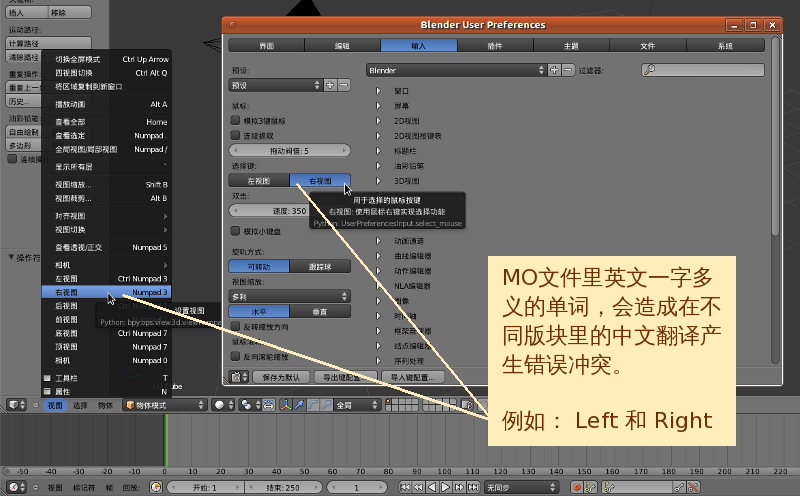
Task: Open the preferences editor type icon at bottom
Action: [x=238, y=377]
